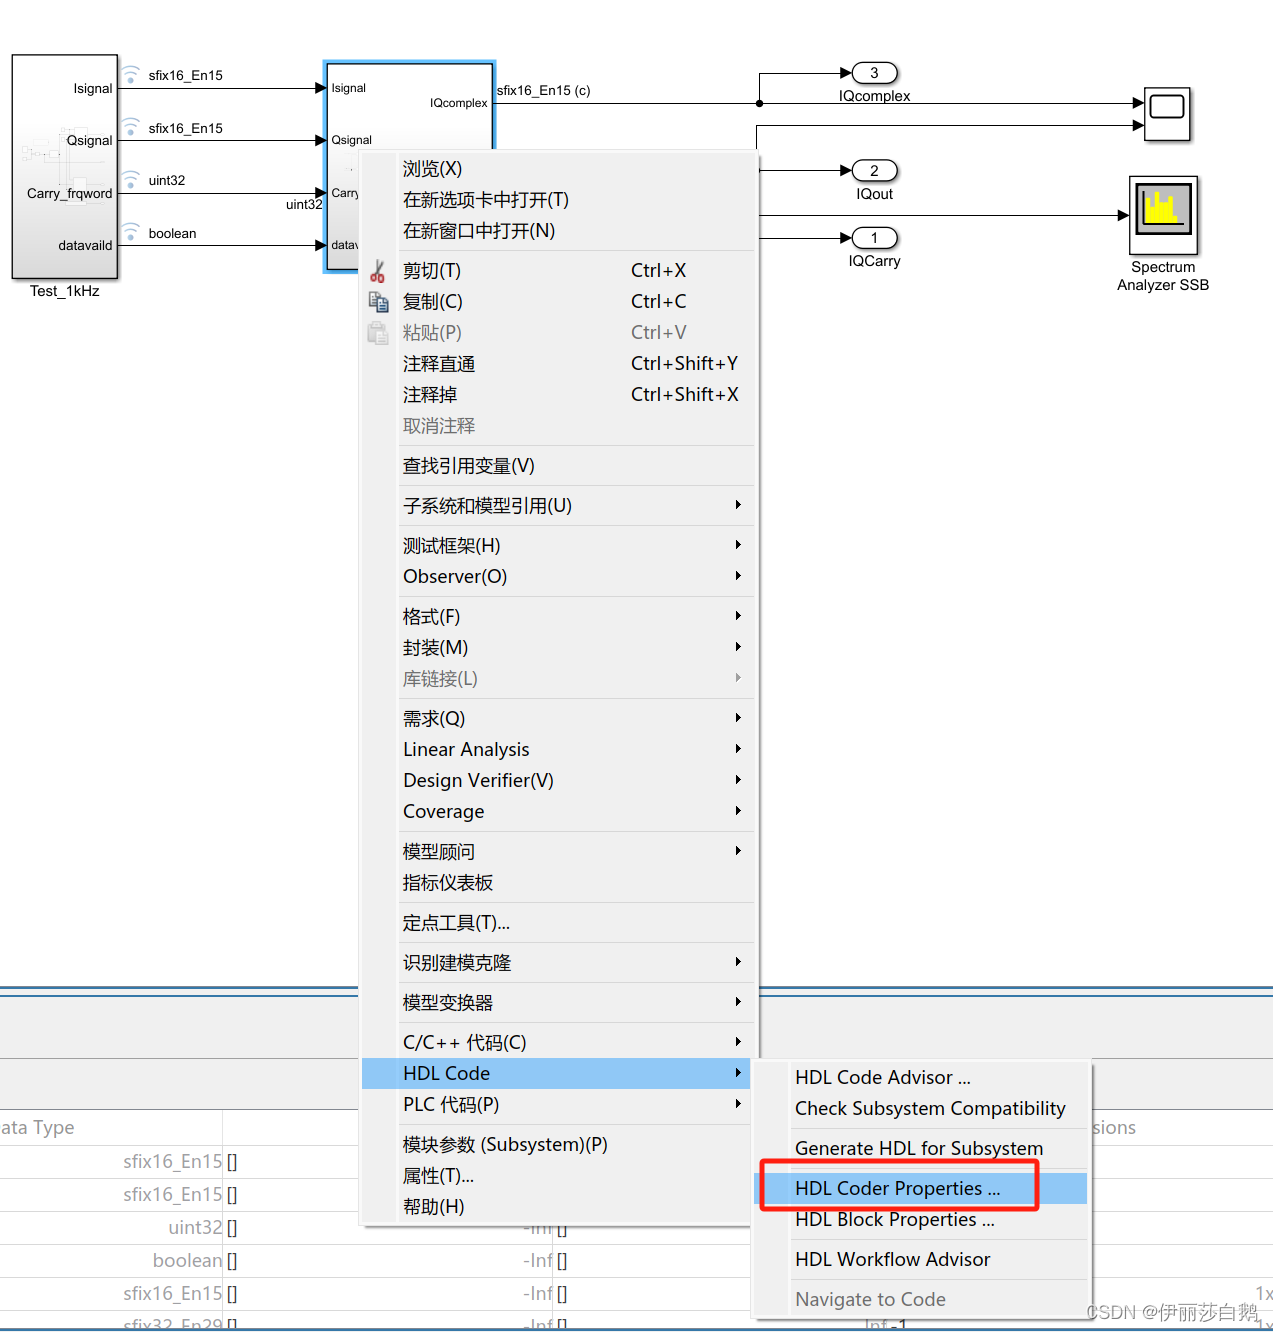This screenshot has width=1273, height=1332.
Task: Select the Cut (scissors) icon in context menu
Action: [x=378, y=270]
